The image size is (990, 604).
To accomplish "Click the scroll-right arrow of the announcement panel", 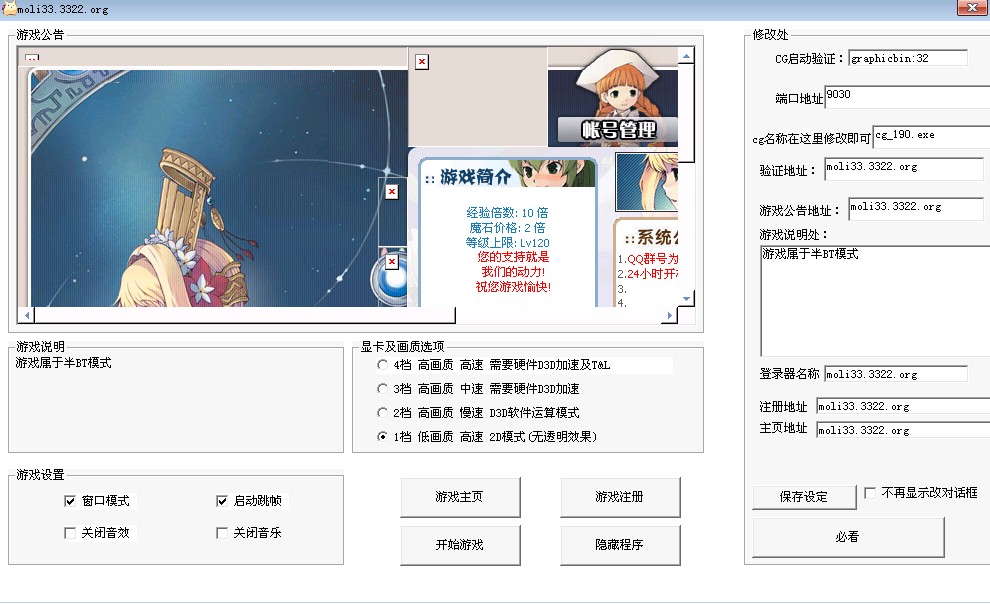I will (x=668, y=316).
